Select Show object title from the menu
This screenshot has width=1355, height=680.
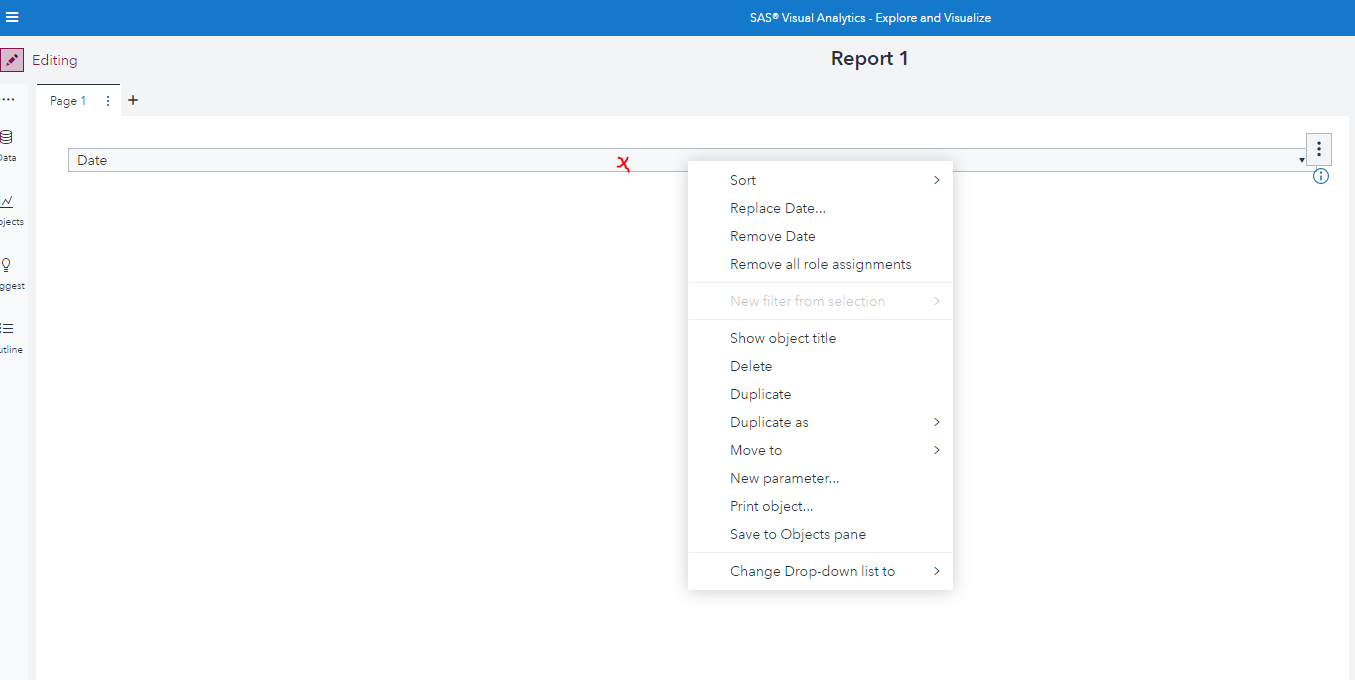coord(783,337)
